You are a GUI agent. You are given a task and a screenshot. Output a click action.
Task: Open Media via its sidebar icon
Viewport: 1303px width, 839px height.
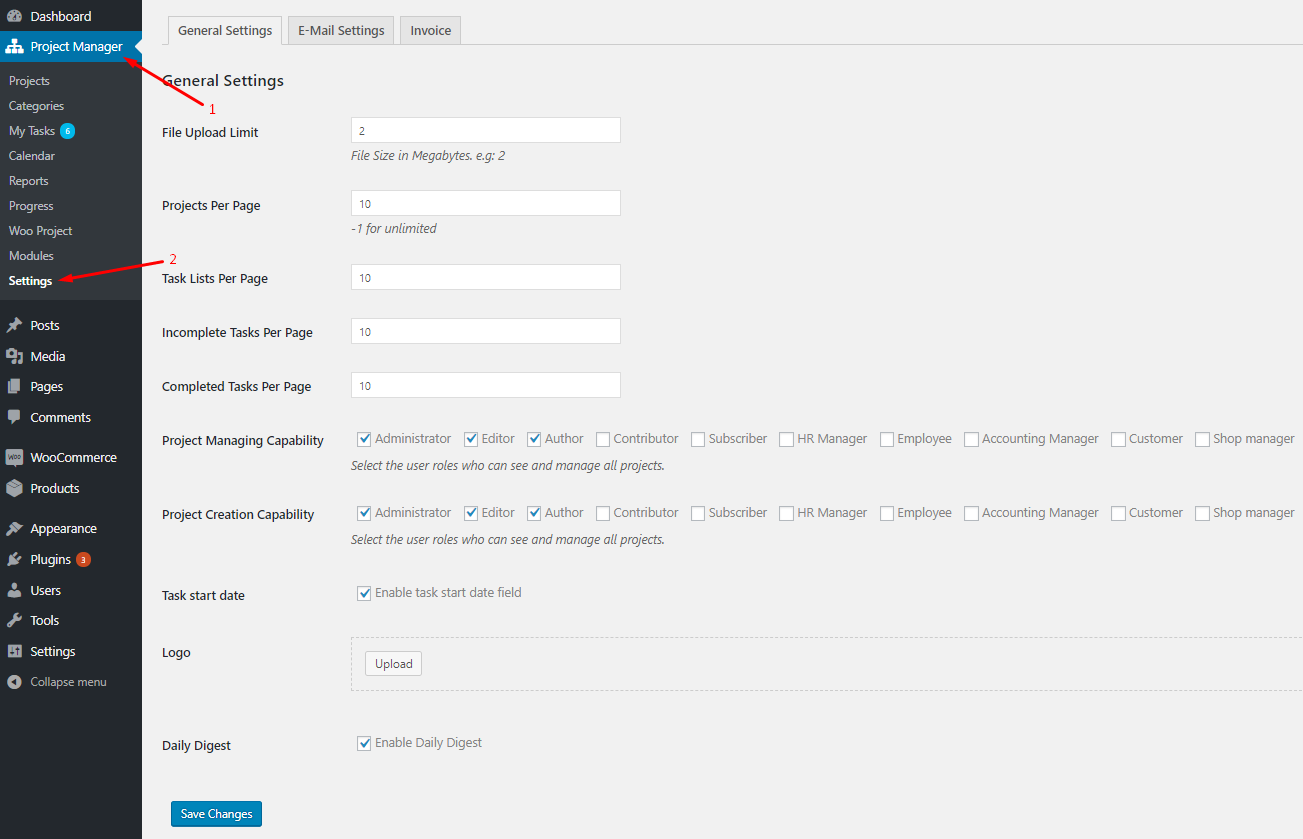14,356
